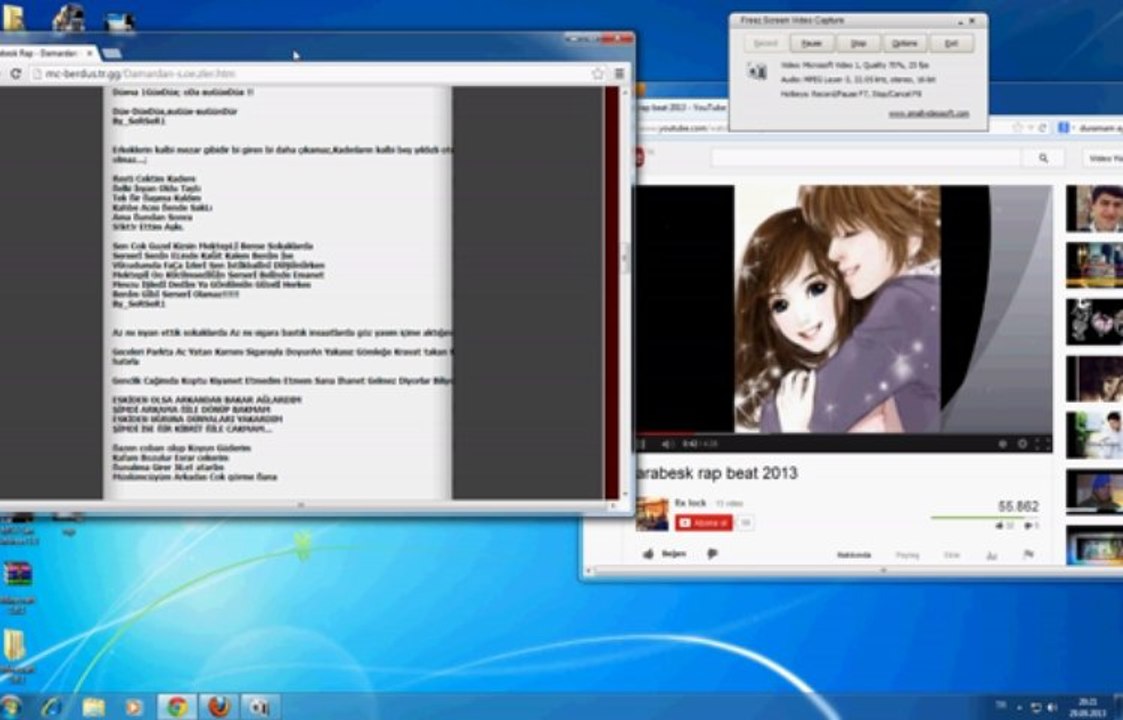Open the video statistics icon
The image size is (1123, 720).
(x=992, y=555)
